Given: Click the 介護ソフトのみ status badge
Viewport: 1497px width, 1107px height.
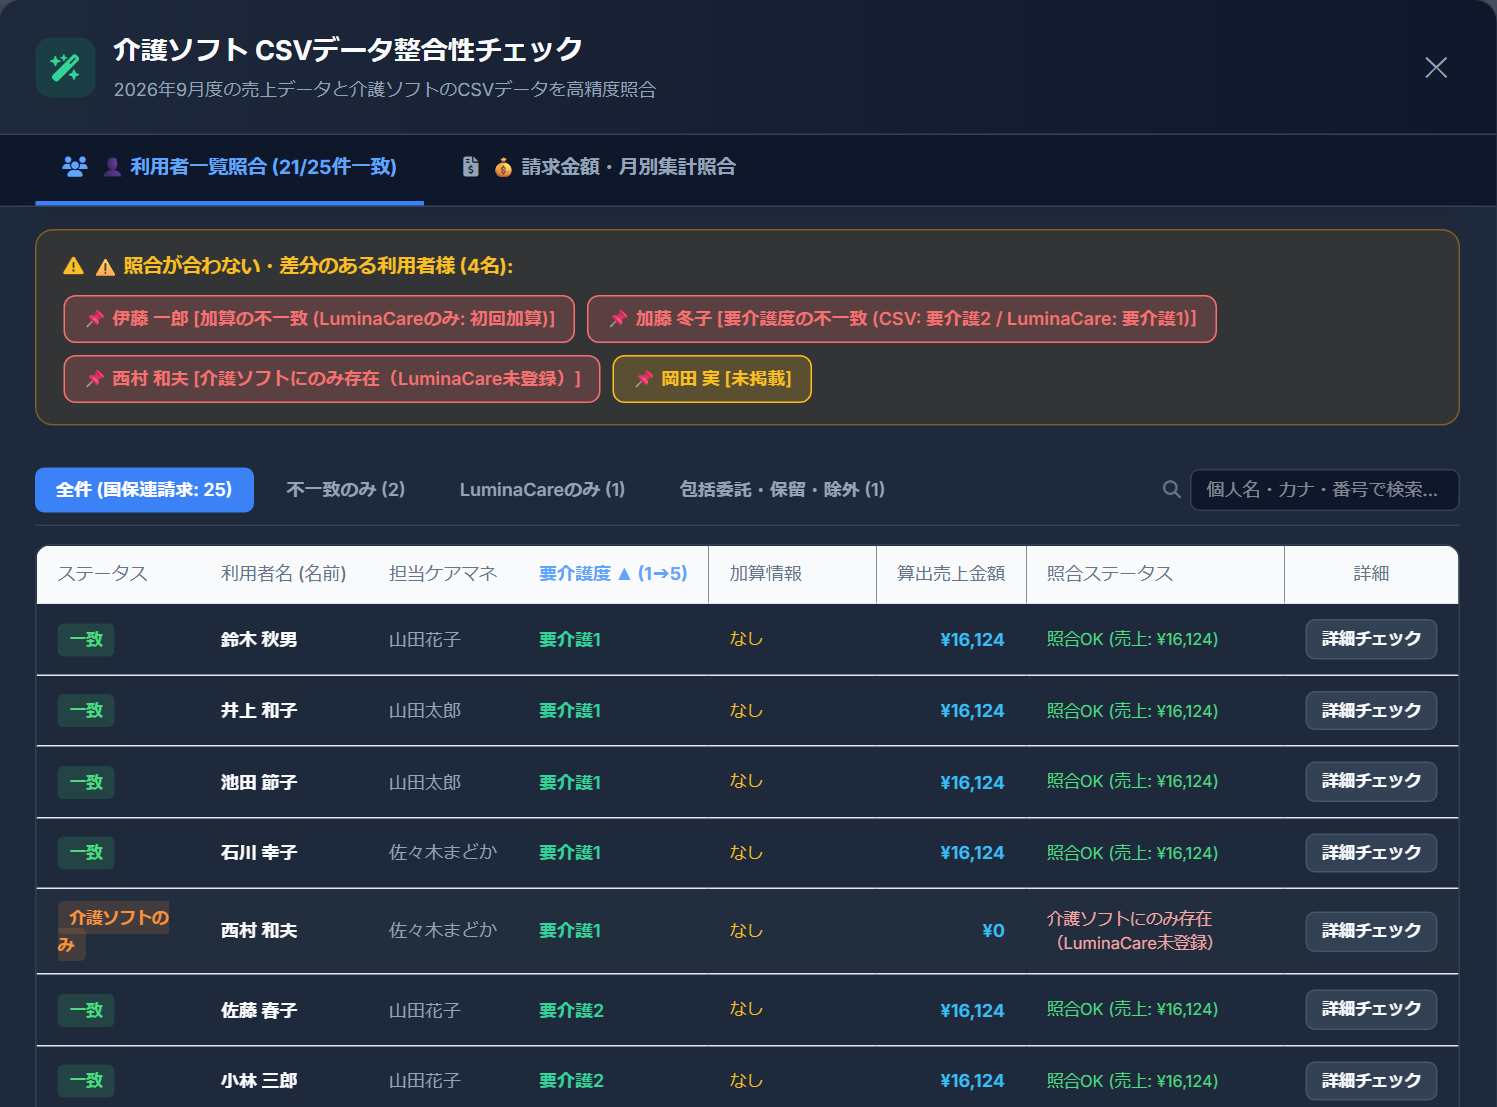Looking at the screenshot, I should point(113,931).
